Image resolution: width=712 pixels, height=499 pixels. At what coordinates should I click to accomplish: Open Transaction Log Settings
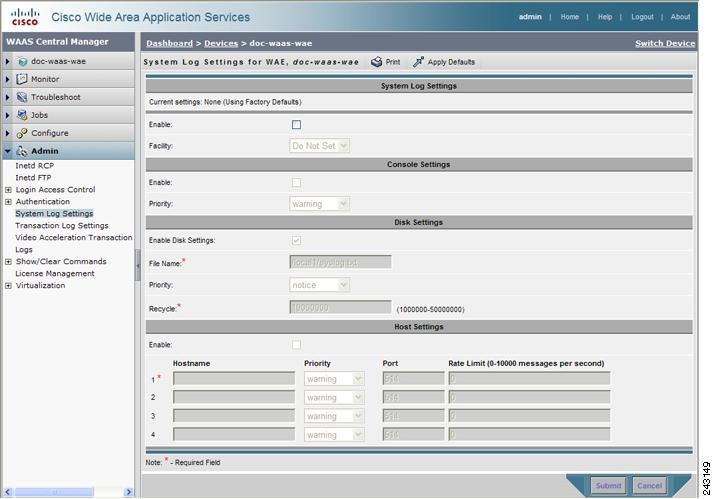pos(62,226)
